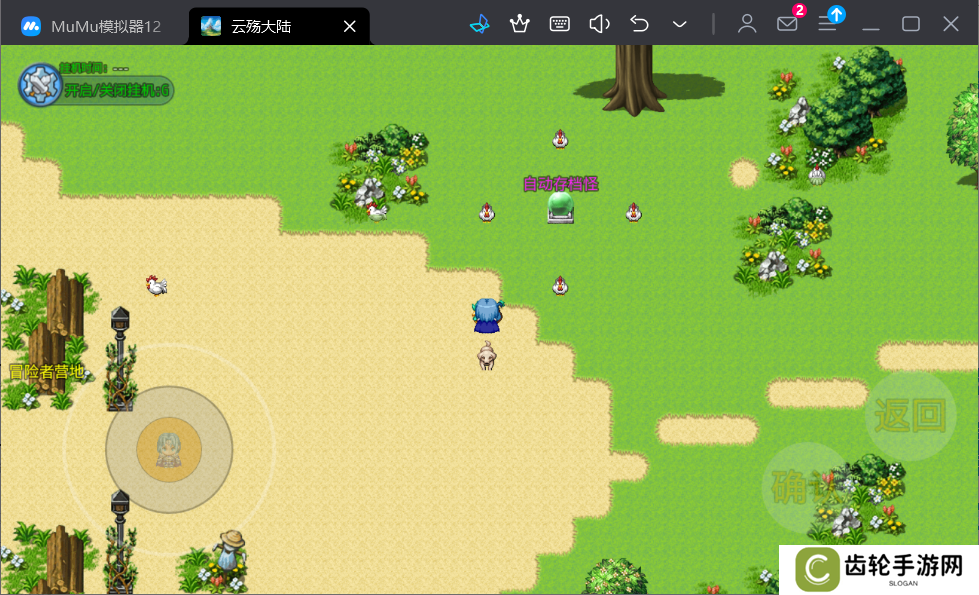Click the chicken above the save crystal
The image size is (979, 595).
pos(560,139)
